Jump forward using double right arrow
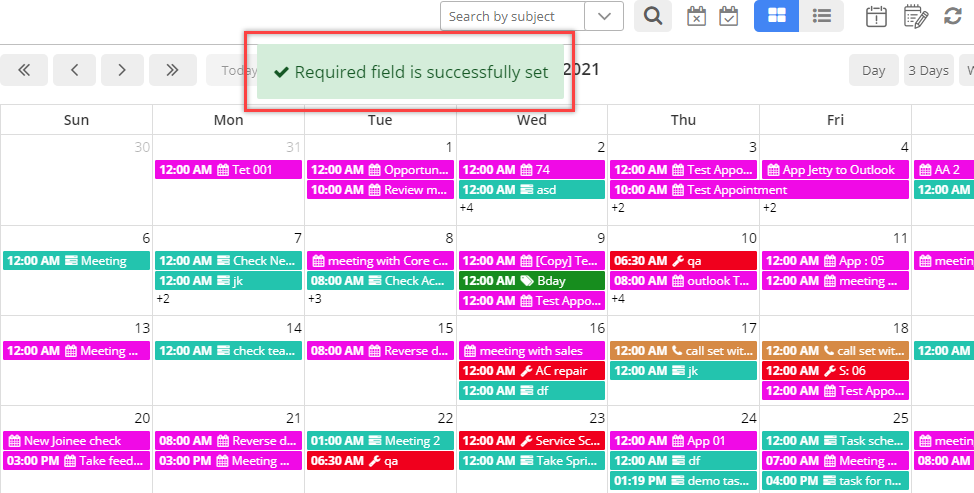 (172, 70)
